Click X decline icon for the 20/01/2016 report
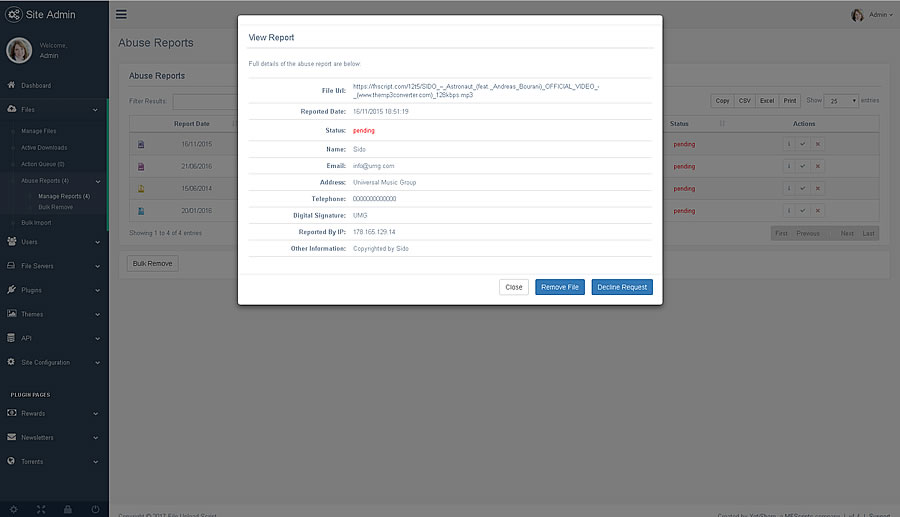Viewport: 900px width, 517px height. [818, 211]
